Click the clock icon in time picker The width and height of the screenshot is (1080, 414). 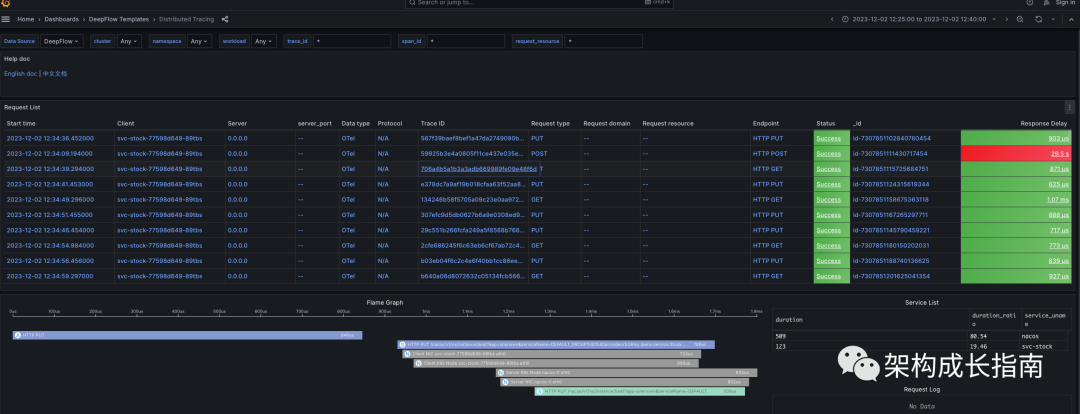[x=845, y=19]
